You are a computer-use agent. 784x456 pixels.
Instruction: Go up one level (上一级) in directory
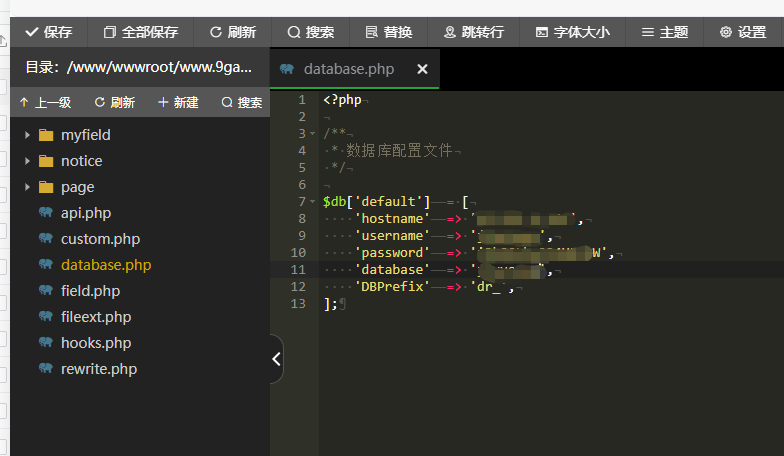point(45,103)
